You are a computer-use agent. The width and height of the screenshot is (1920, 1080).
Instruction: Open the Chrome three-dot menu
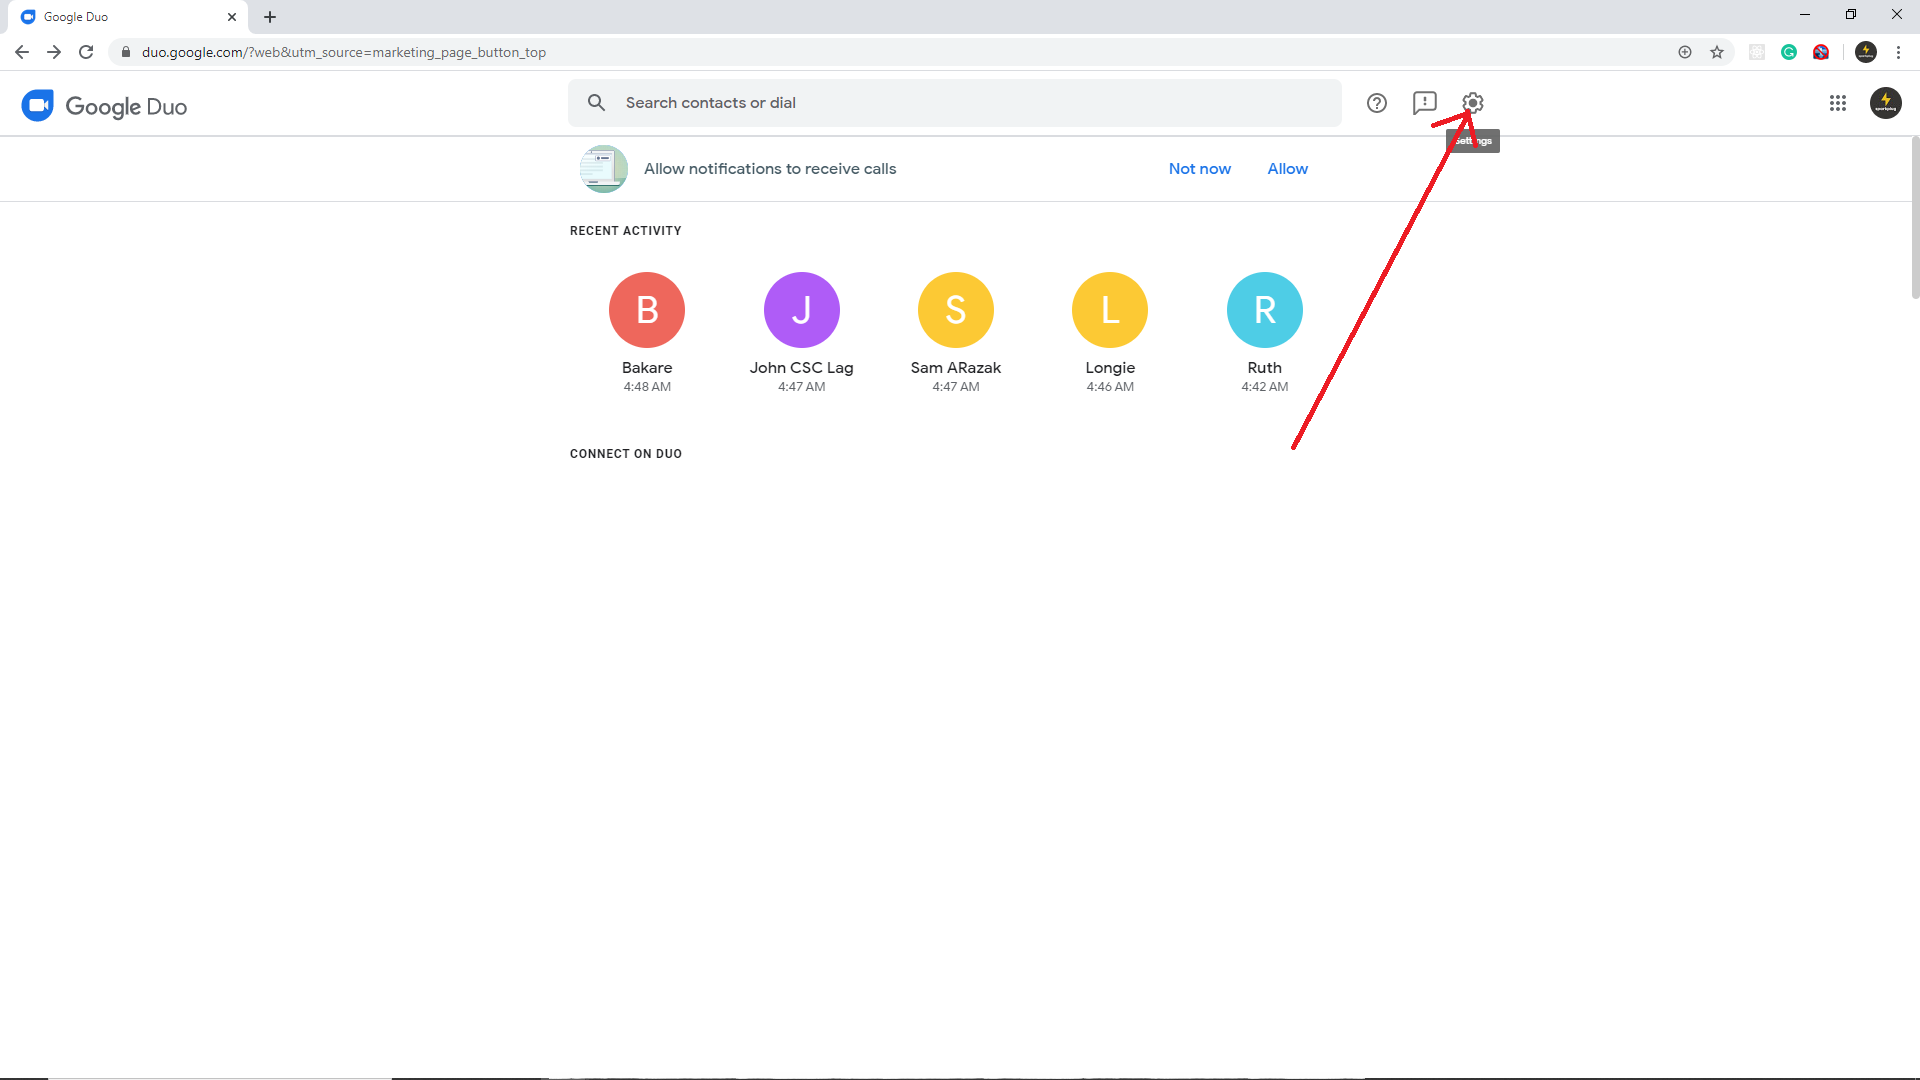pyautogui.click(x=1898, y=52)
